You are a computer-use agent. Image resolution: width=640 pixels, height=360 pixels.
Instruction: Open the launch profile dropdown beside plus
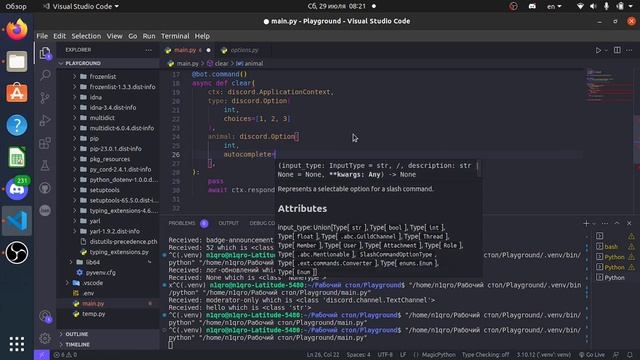(x=594, y=224)
